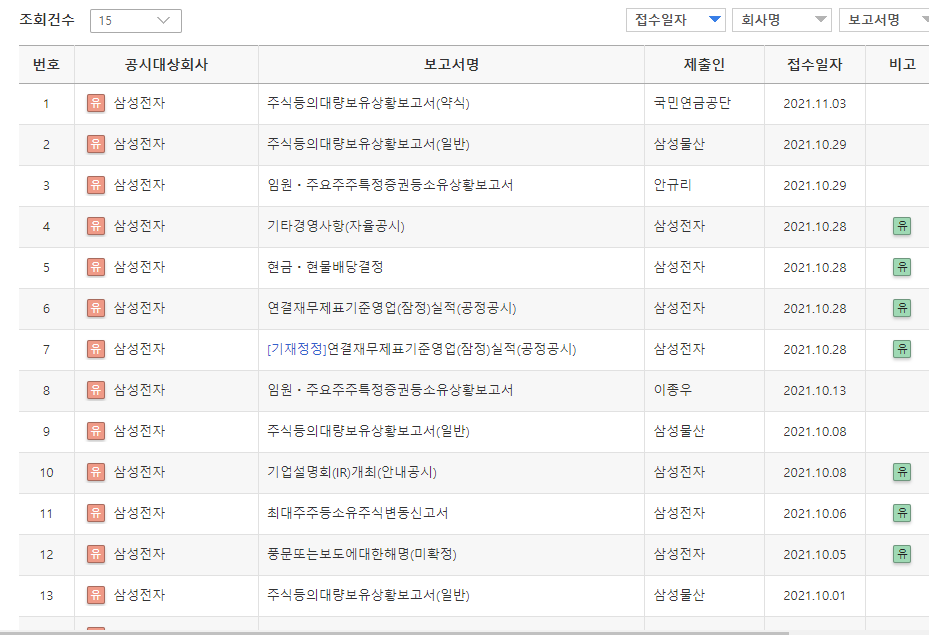The image size is (929, 635).
Task: Click 삼성전자 company name in row 7
Action: pyautogui.click(x=139, y=349)
